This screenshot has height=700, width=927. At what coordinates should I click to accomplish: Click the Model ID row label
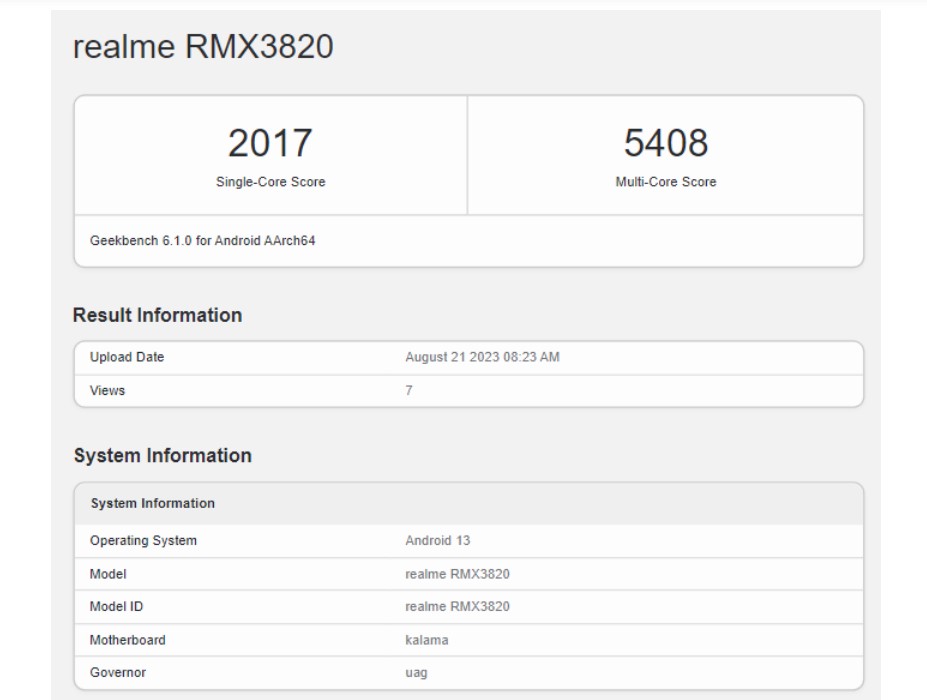(x=116, y=607)
